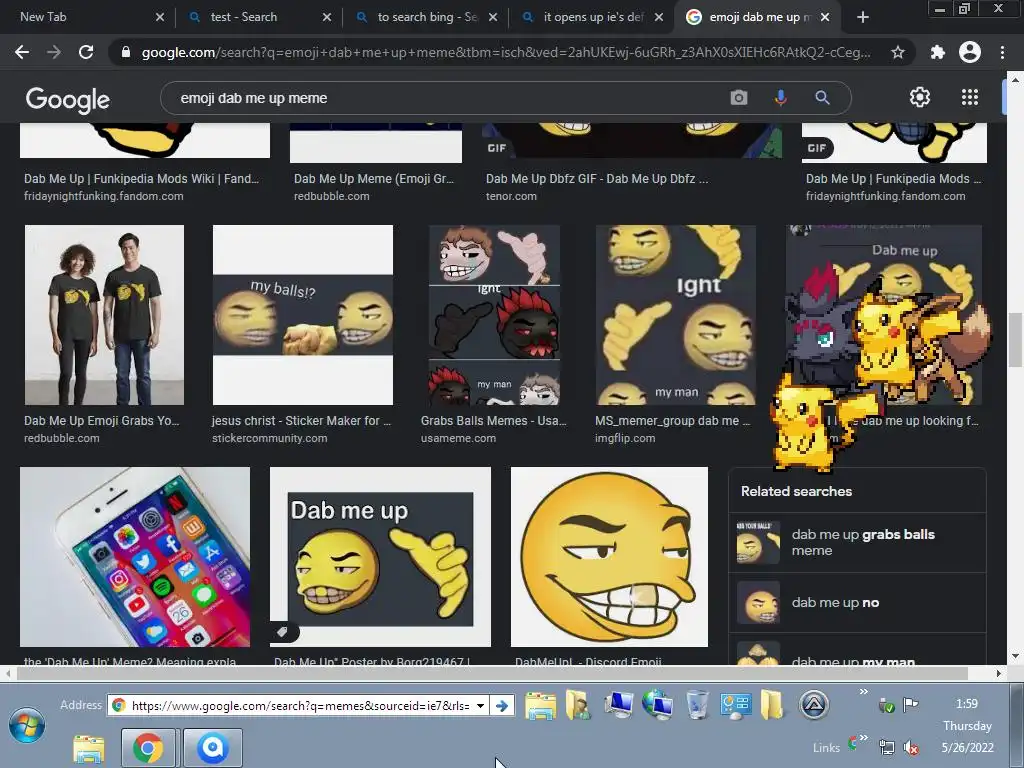The image size is (1024, 768).
Task: Open the 'ignt my man' emoji thumbnail
Action: 676,315
